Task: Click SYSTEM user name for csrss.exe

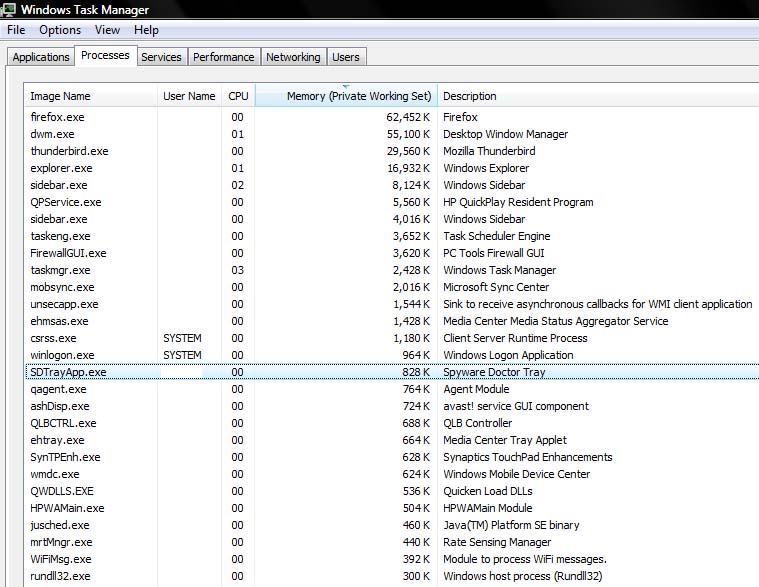Action: (x=182, y=338)
